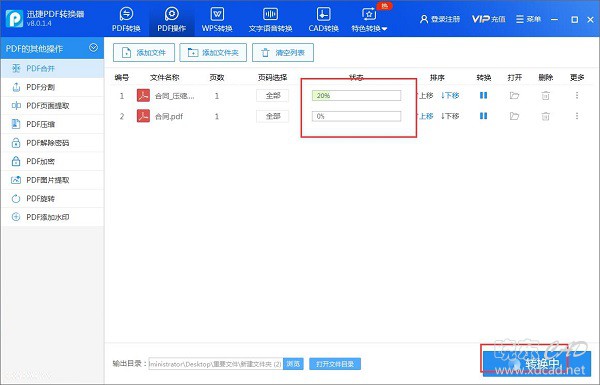Viewport: 600px width, 385px height.
Task: Move 合同.pdf down with 下移
Action: 450,116
